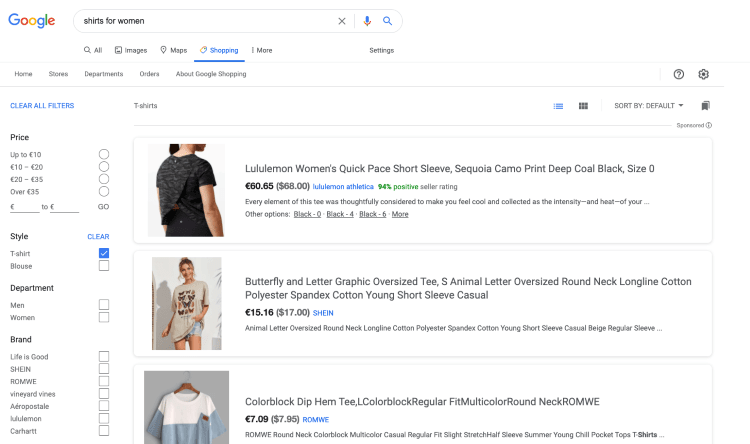This screenshot has height=444, width=750.
Task: Select Black - 6 option
Action: (373, 214)
